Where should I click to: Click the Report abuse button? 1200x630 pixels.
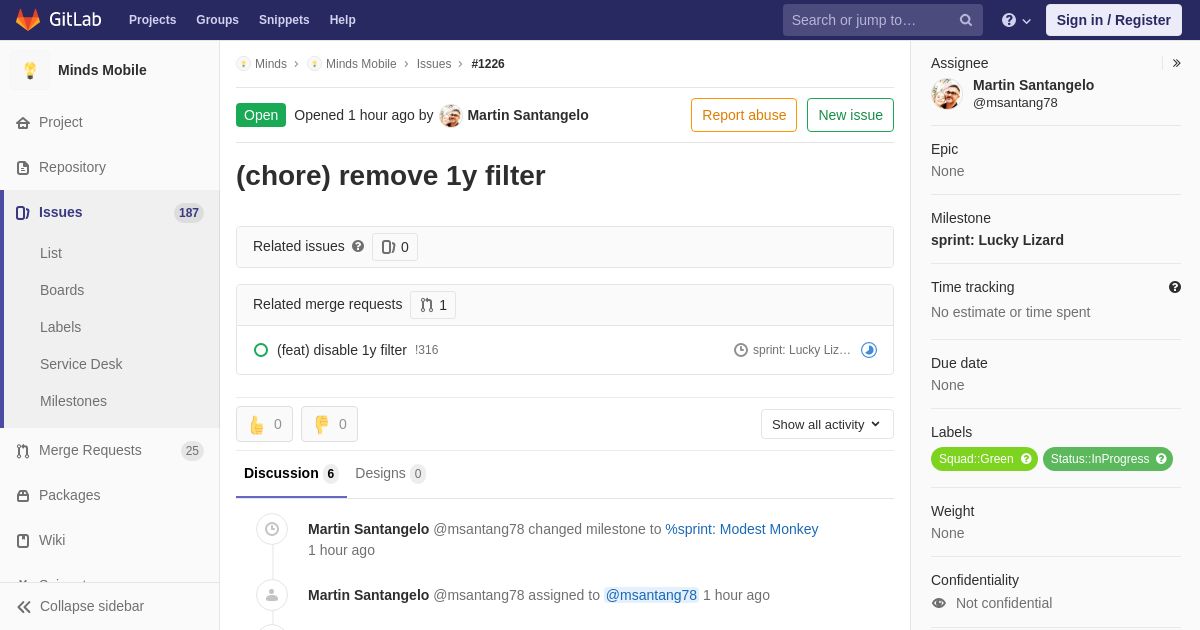(744, 115)
